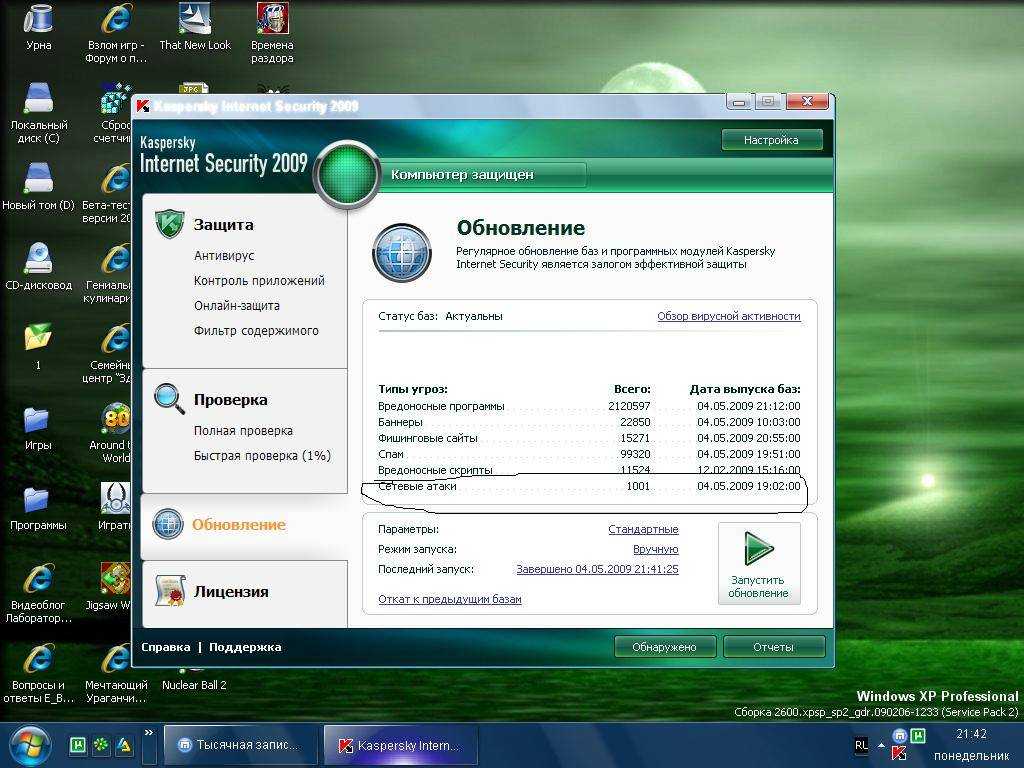Click the Спам count 99320
The image size is (1024, 768).
(x=635, y=454)
